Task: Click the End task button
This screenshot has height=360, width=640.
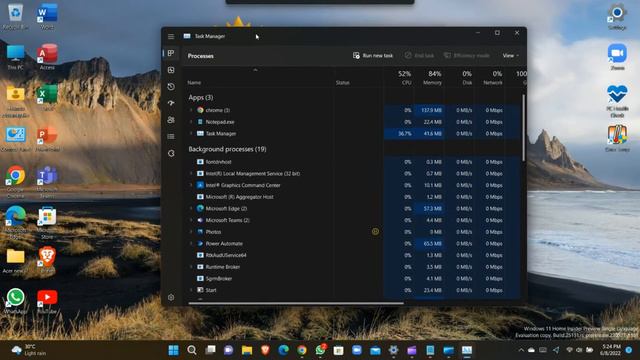Action: 419,56
